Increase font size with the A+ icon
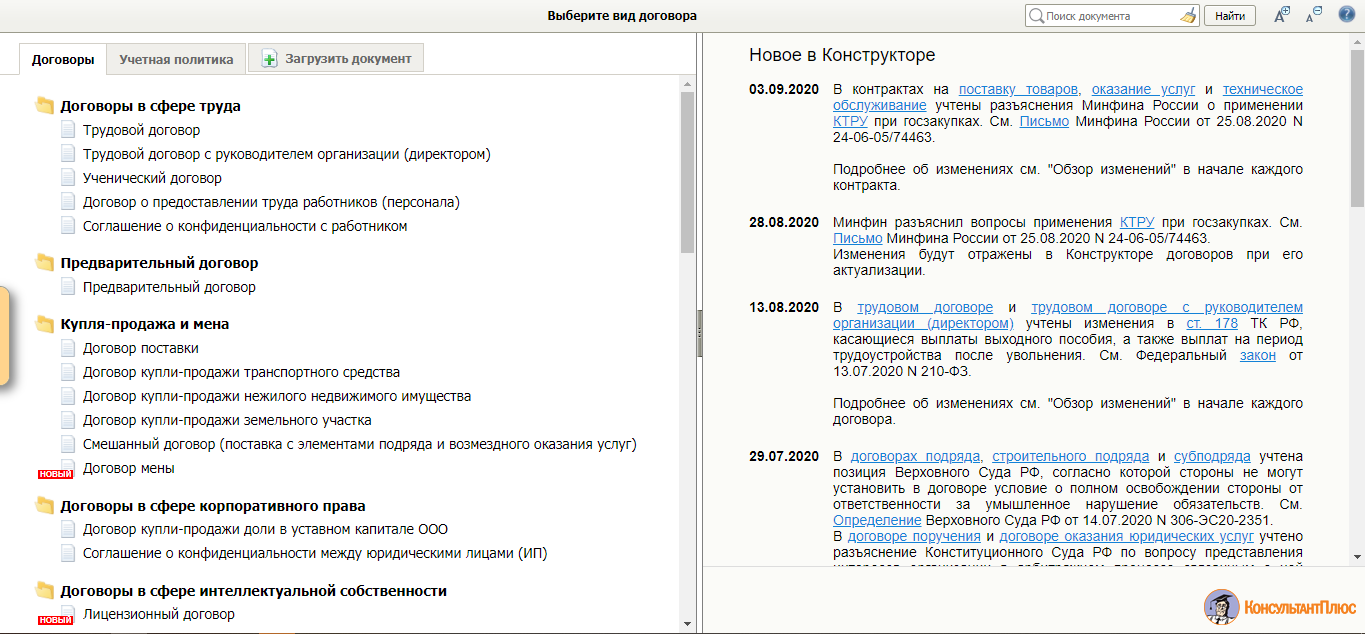The height and width of the screenshot is (634, 1365). coord(1282,15)
